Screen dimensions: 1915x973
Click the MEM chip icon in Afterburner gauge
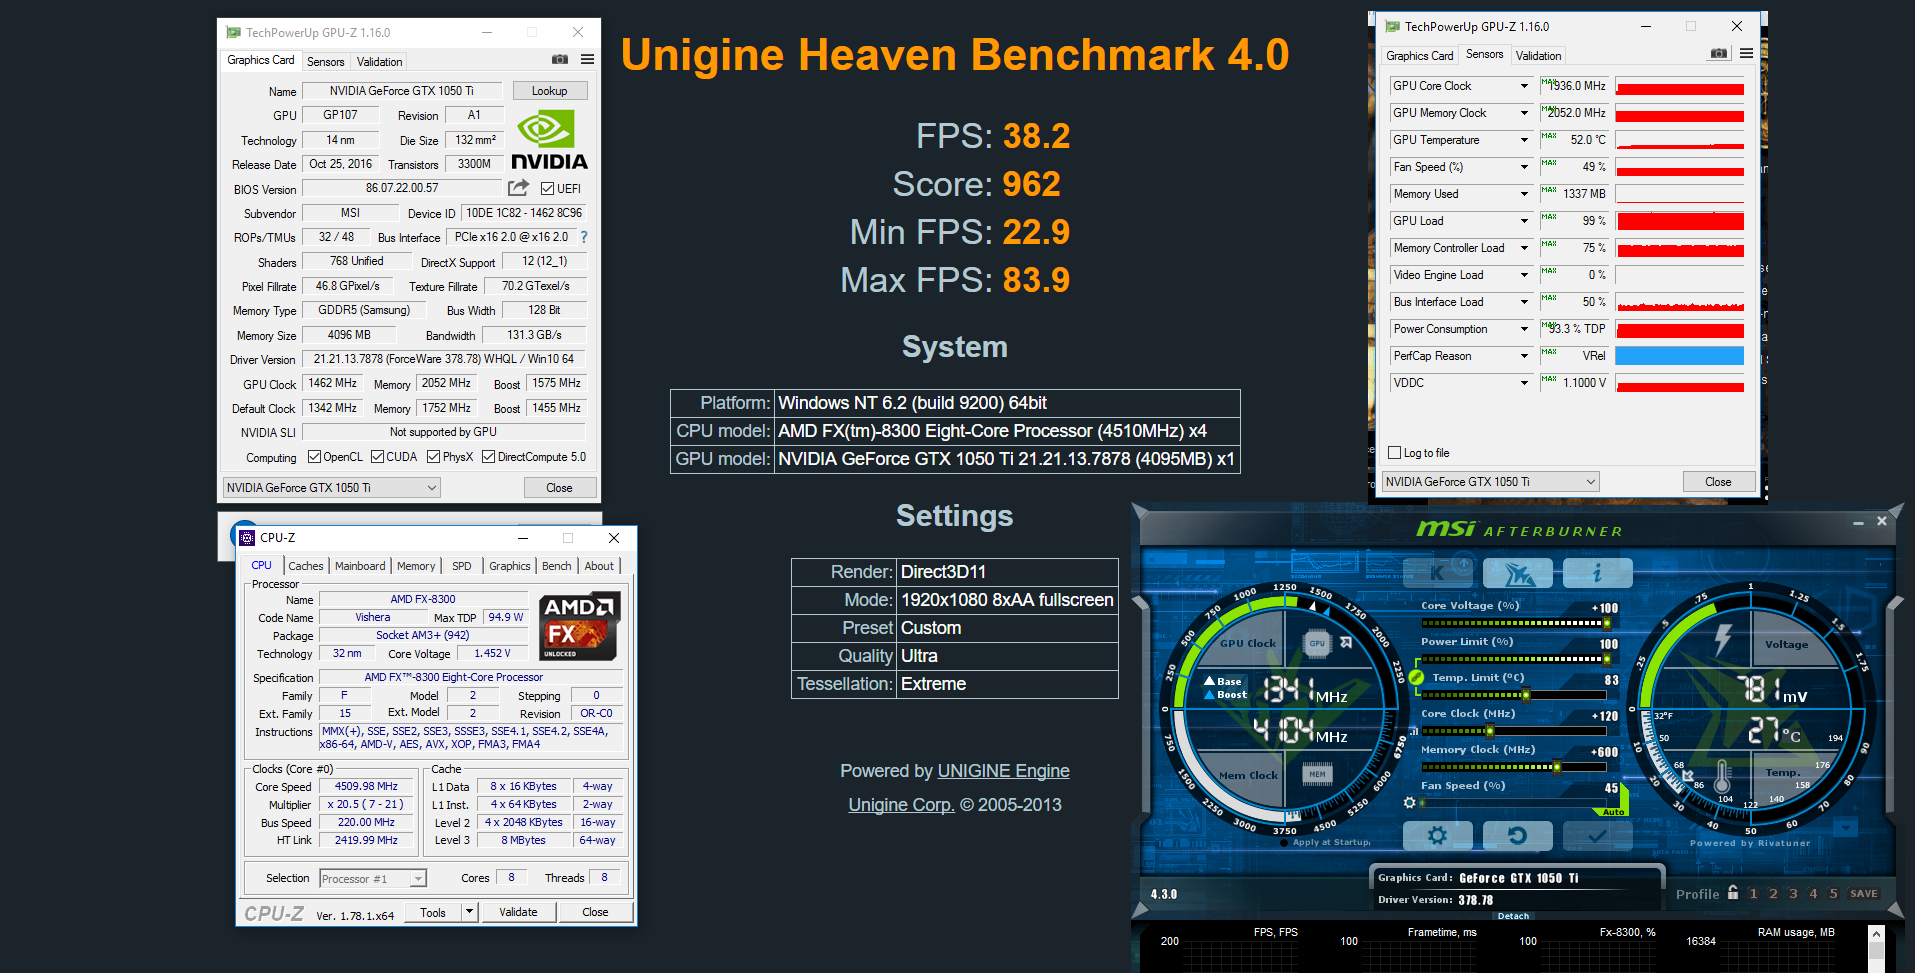tap(1317, 774)
